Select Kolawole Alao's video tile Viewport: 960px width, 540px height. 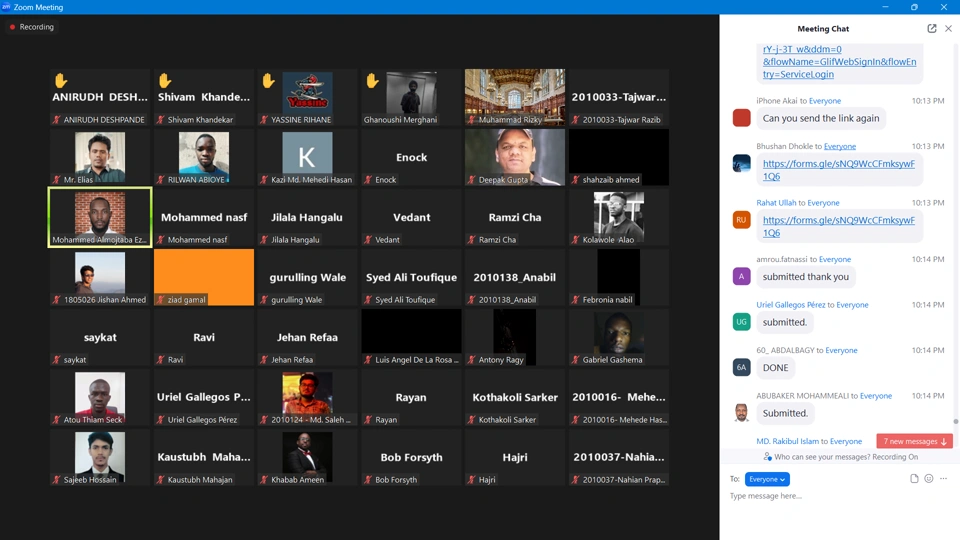(x=619, y=217)
